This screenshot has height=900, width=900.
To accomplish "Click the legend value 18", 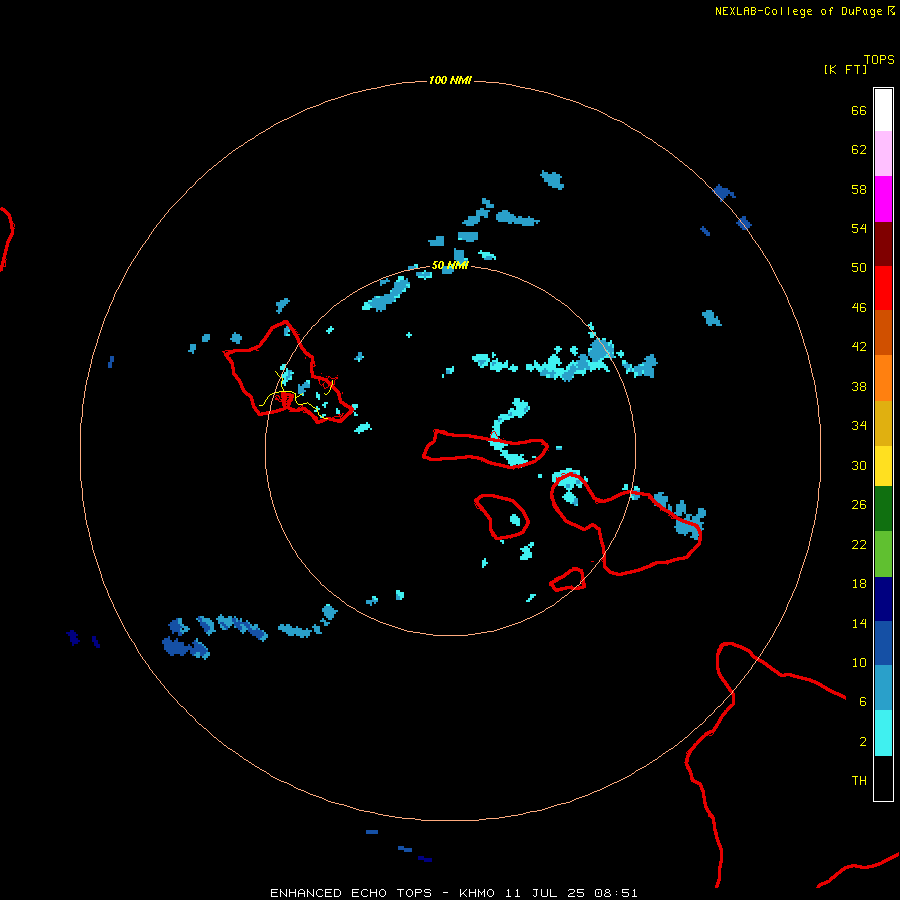I will (859, 584).
